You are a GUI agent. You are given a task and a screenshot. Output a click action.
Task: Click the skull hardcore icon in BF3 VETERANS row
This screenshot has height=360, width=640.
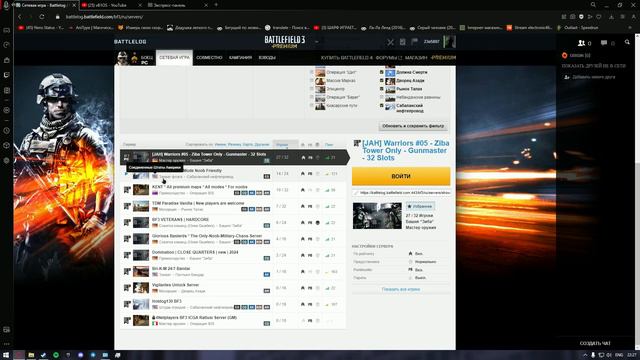click(318, 223)
